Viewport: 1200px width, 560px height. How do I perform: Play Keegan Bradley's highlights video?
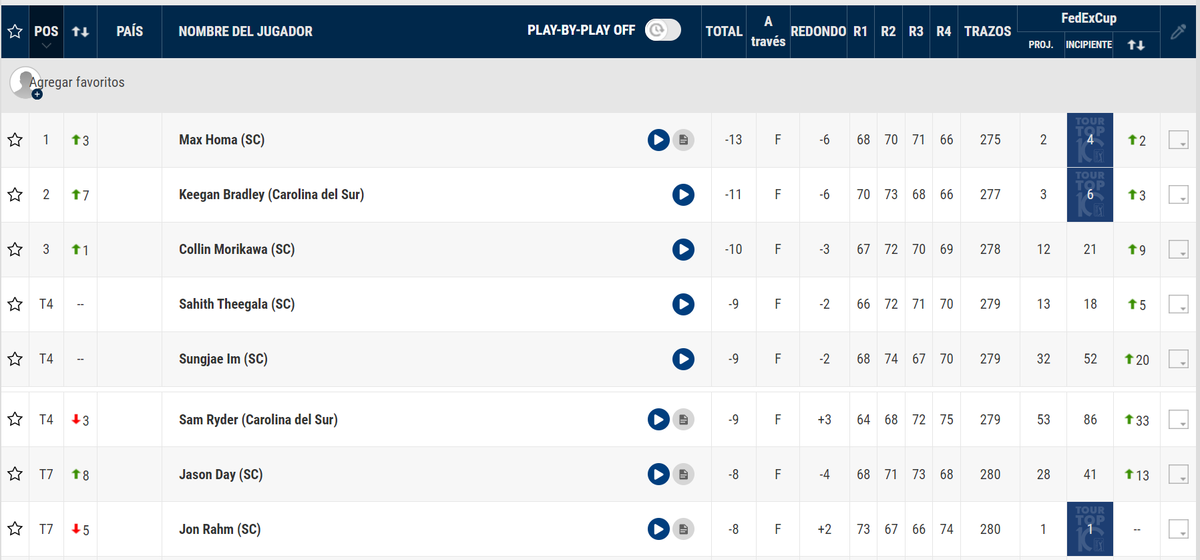(683, 195)
